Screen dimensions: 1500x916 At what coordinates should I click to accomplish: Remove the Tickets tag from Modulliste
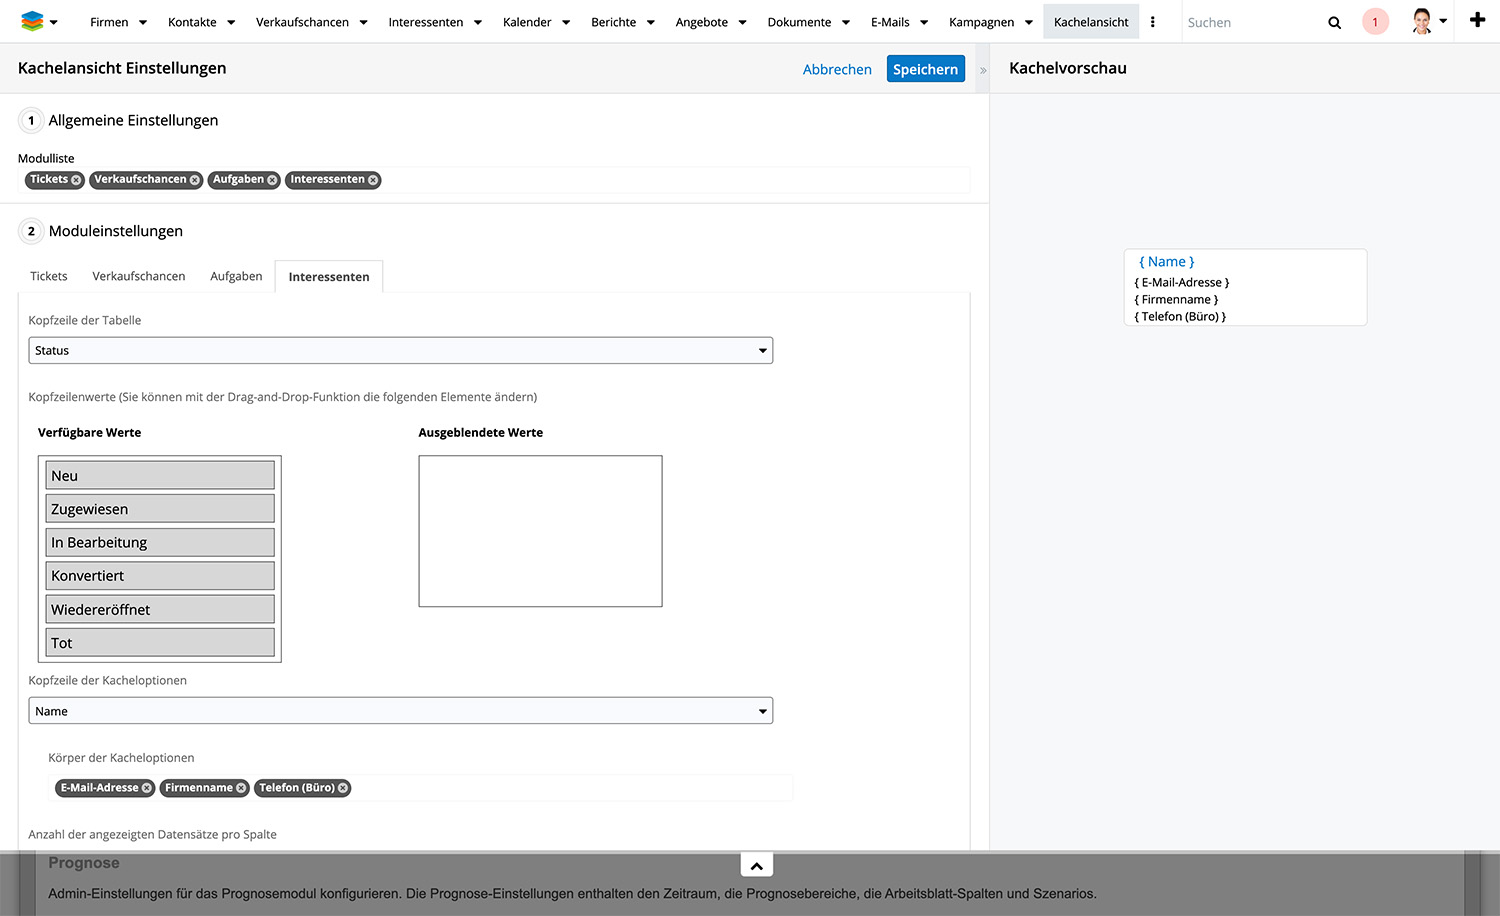pos(76,180)
